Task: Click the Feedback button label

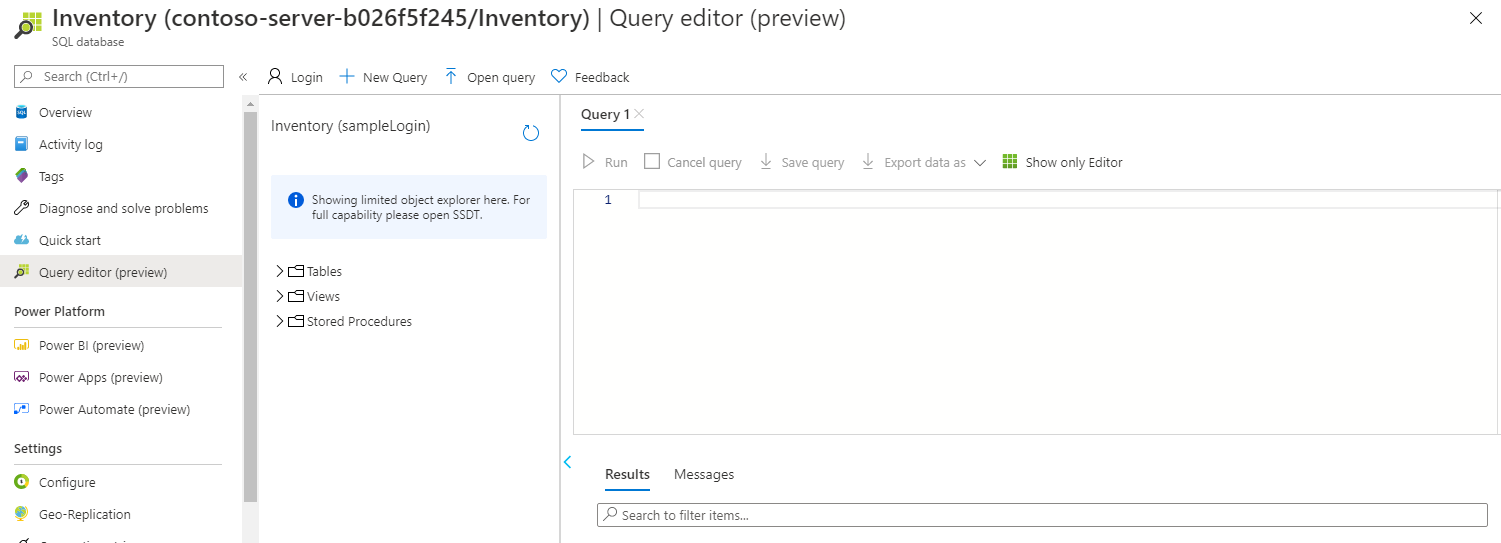Action: click(602, 77)
